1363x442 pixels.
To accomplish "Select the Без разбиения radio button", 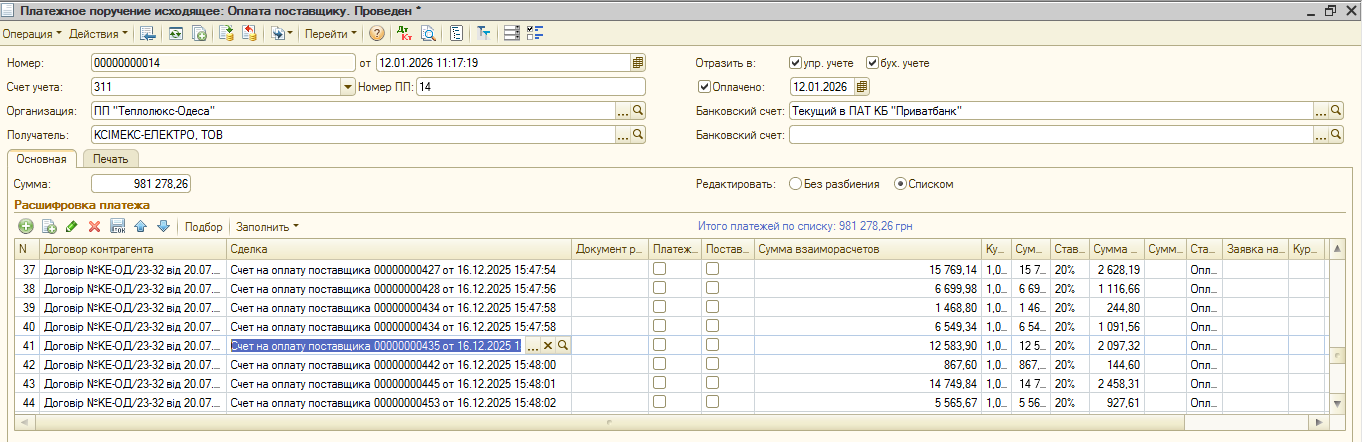I will (796, 184).
